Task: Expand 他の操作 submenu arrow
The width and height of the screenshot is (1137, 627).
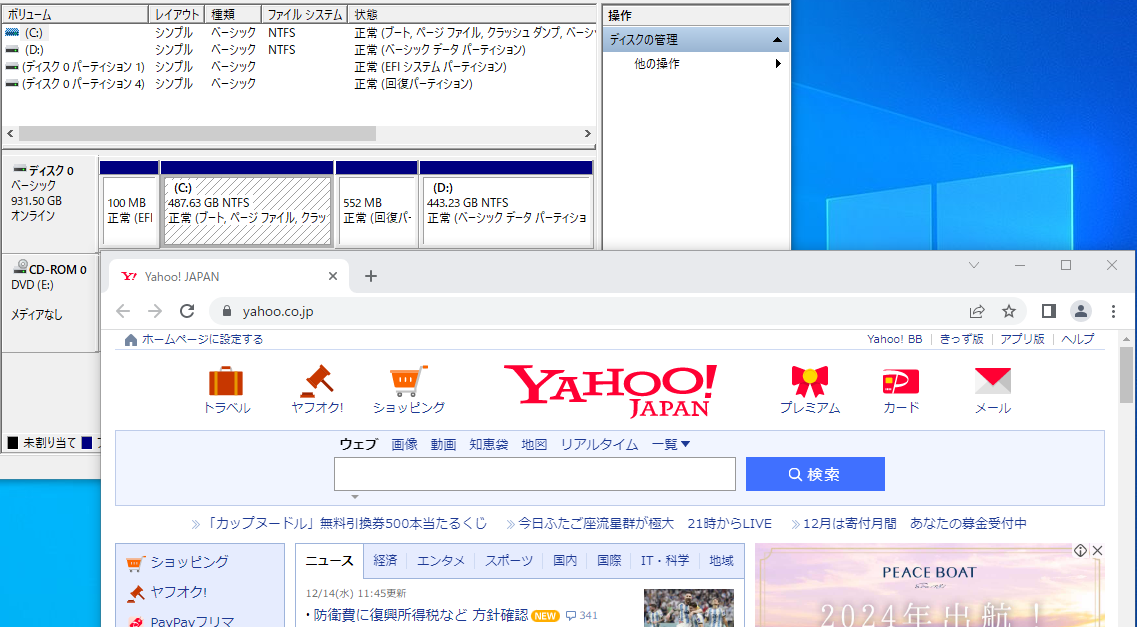Action: [777, 64]
